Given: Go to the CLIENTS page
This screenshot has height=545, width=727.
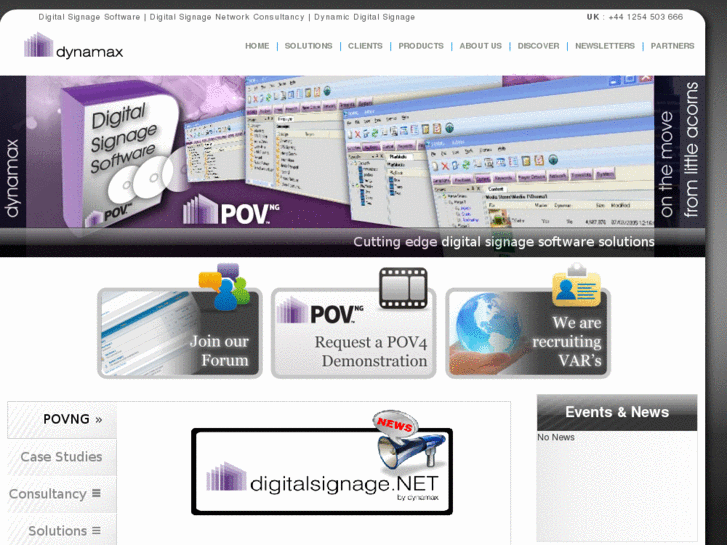Looking at the screenshot, I should 365,46.
